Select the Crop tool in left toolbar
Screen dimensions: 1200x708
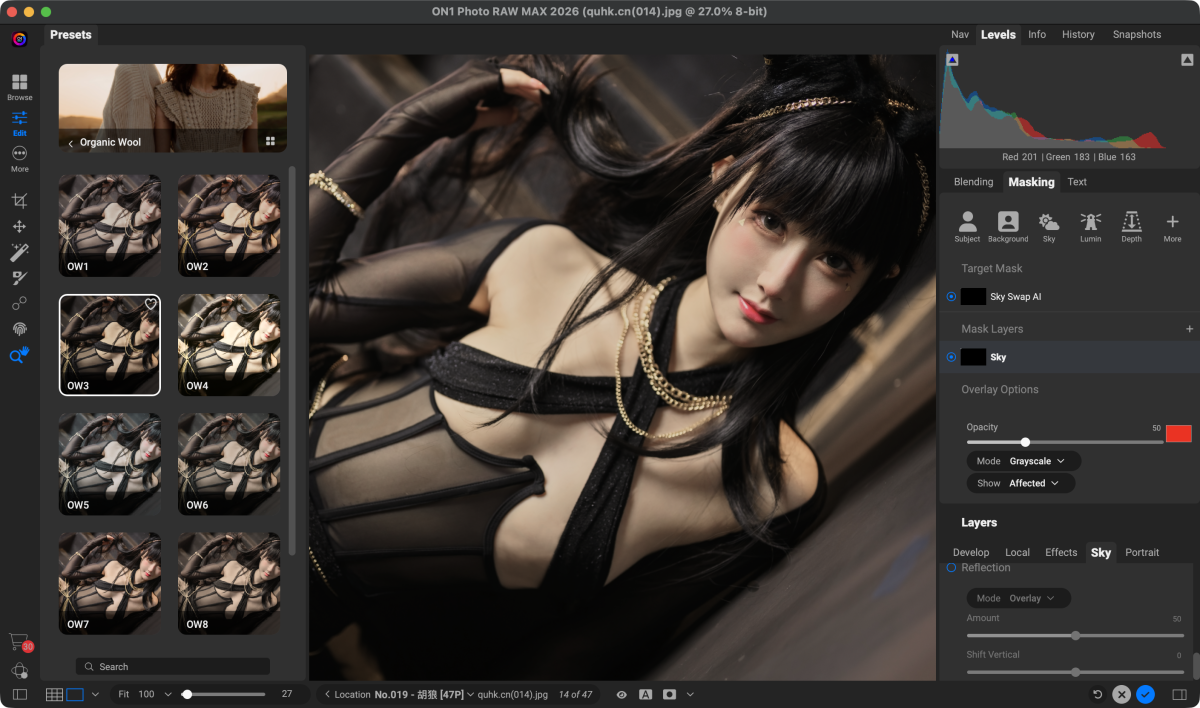click(x=19, y=201)
